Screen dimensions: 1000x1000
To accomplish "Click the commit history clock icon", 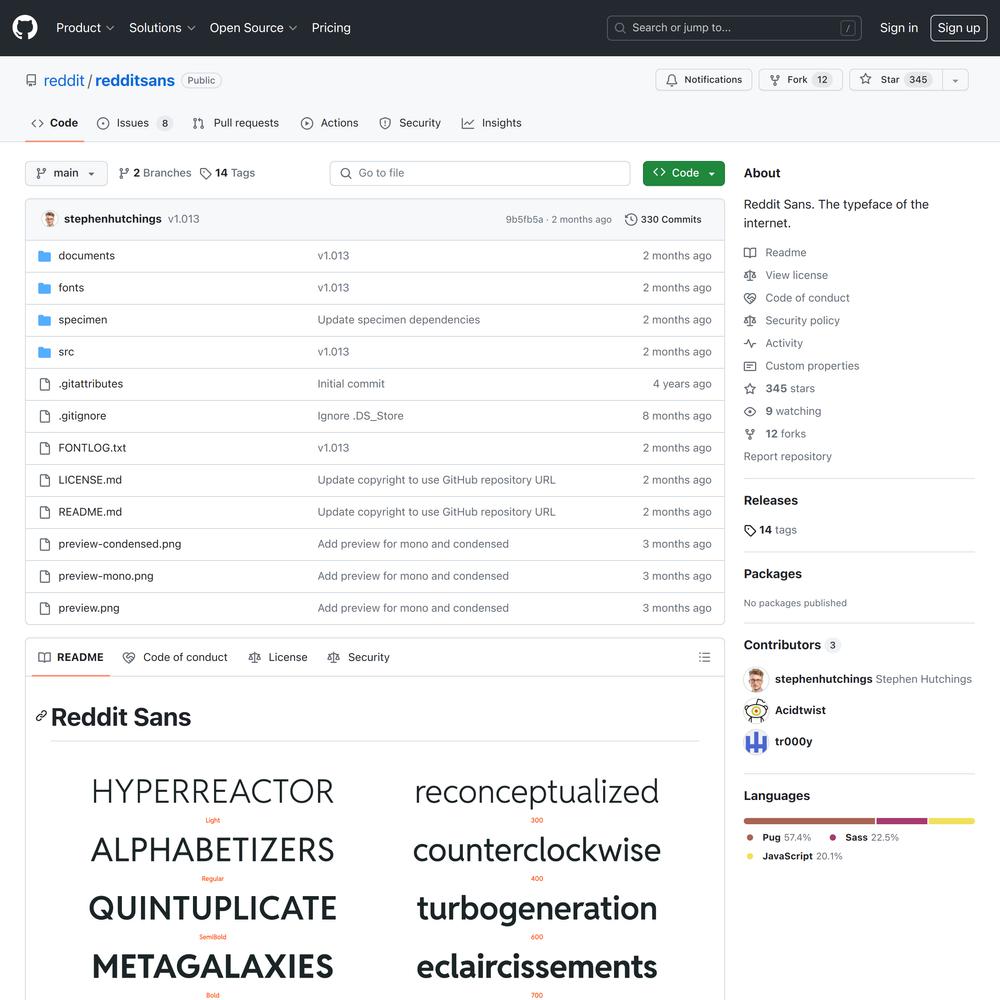I will (x=631, y=219).
